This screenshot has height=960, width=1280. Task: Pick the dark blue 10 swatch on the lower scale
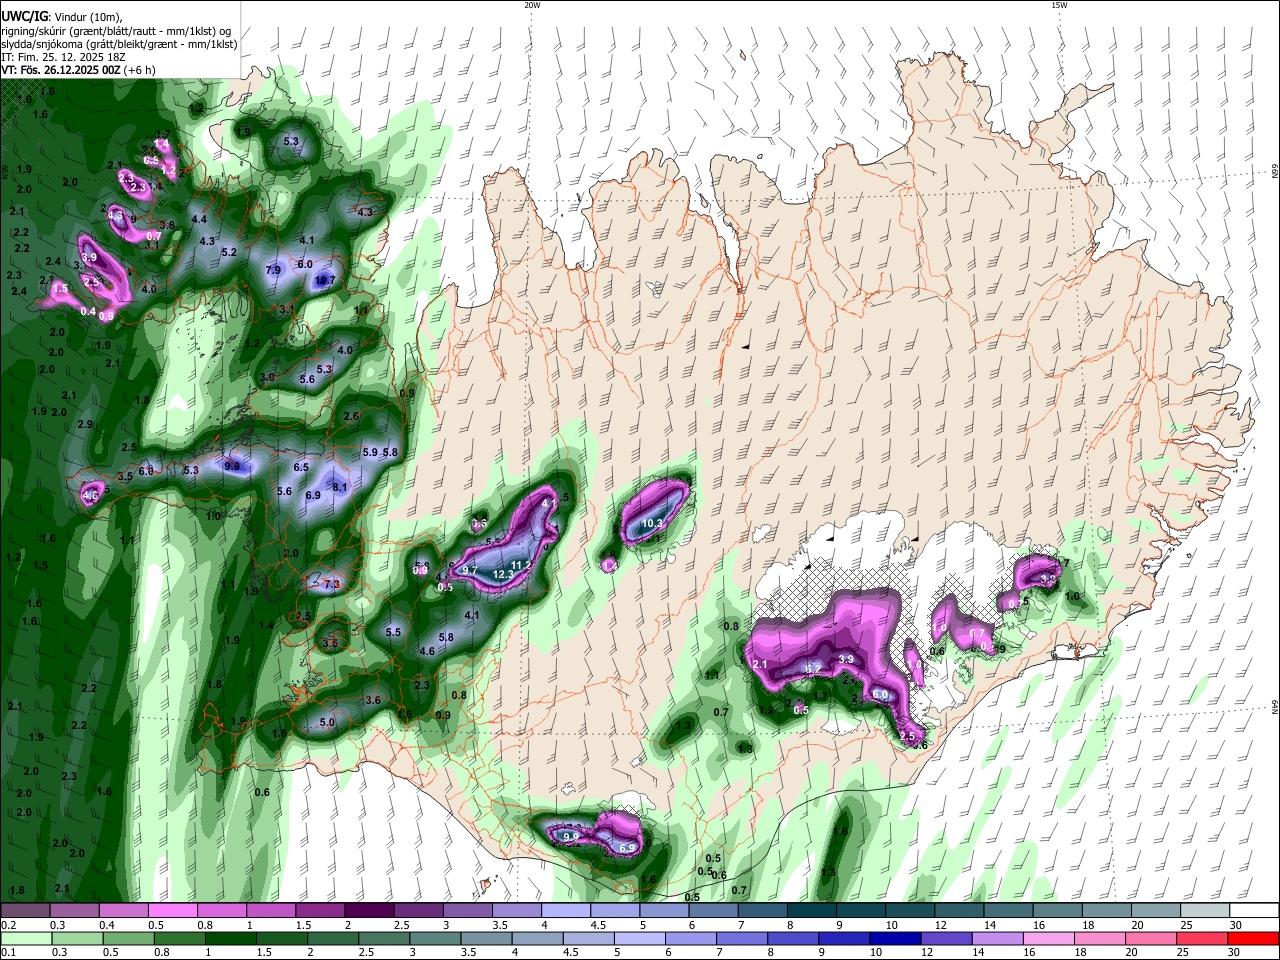pyautogui.click(x=895, y=939)
